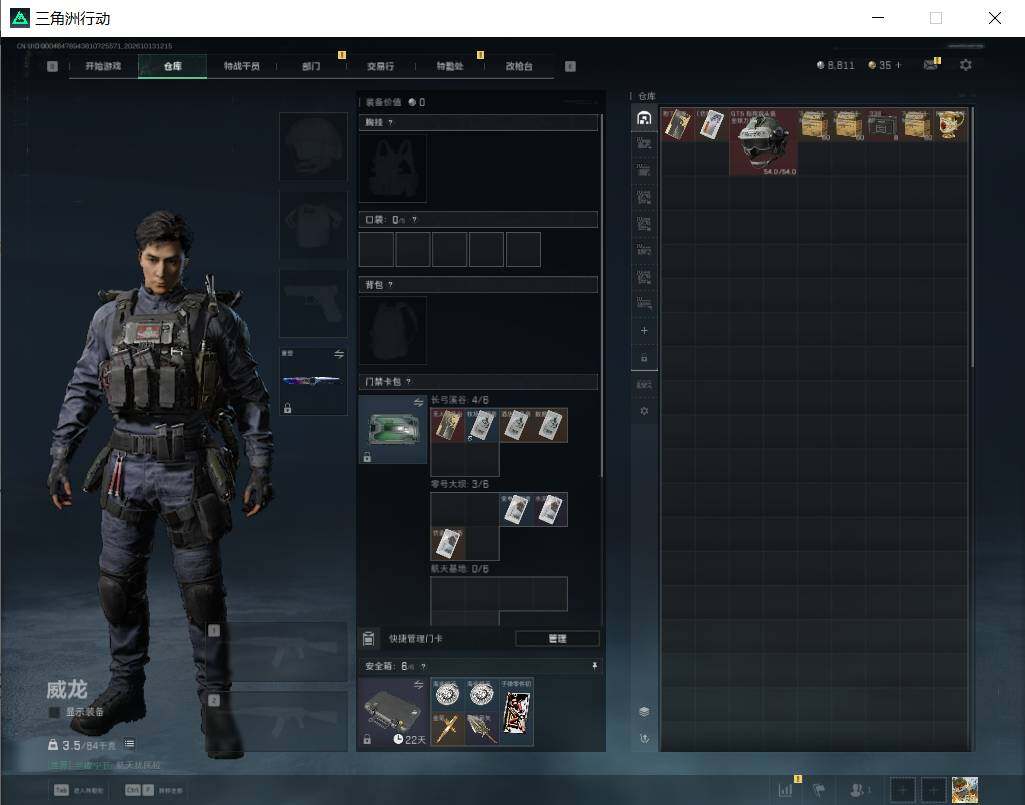Swap the 安全箱 safe box
The height and width of the screenshot is (805, 1025).
tap(418, 685)
